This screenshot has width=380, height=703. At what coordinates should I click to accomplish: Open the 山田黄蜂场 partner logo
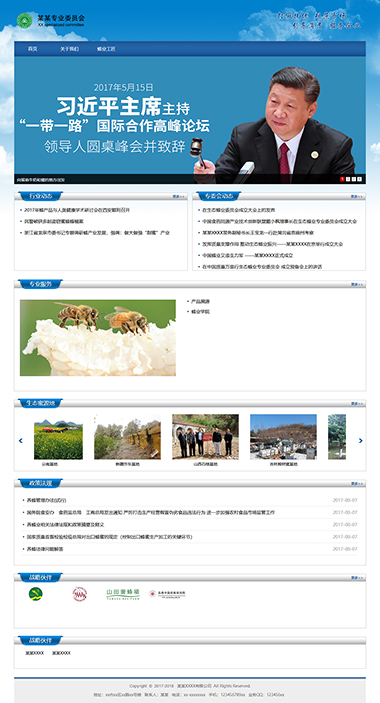coord(123,594)
